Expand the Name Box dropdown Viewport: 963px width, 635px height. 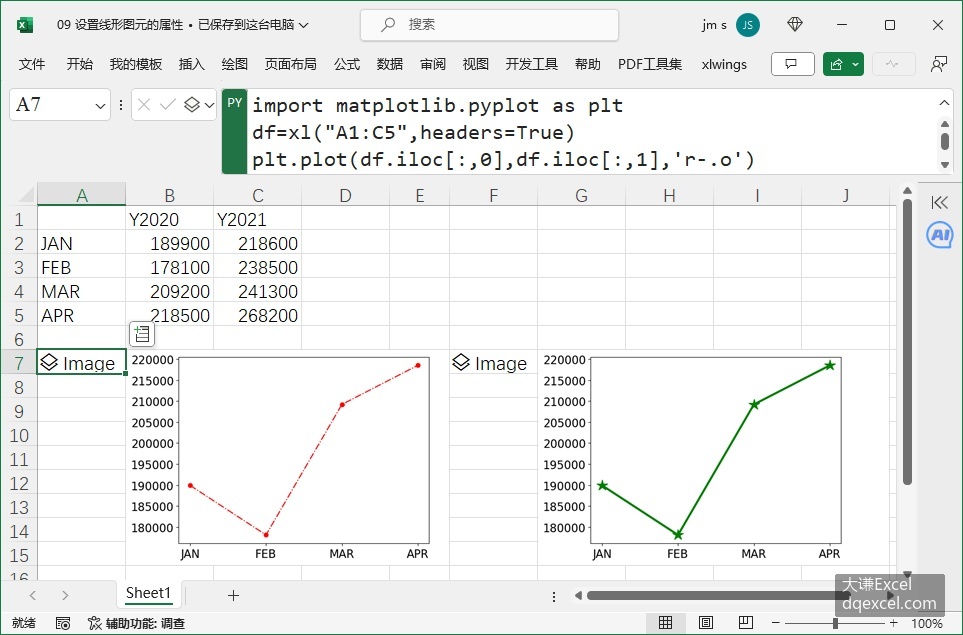click(x=100, y=106)
